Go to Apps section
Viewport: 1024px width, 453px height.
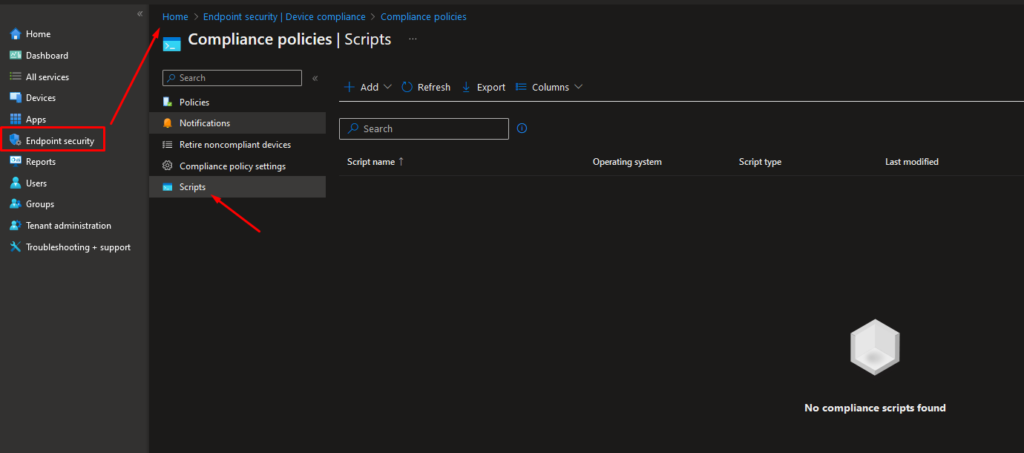click(x=36, y=119)
